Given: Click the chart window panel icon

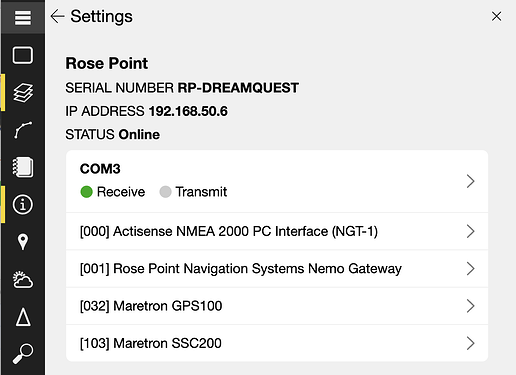Looking at the screenshot, I should tap(23, 55).
